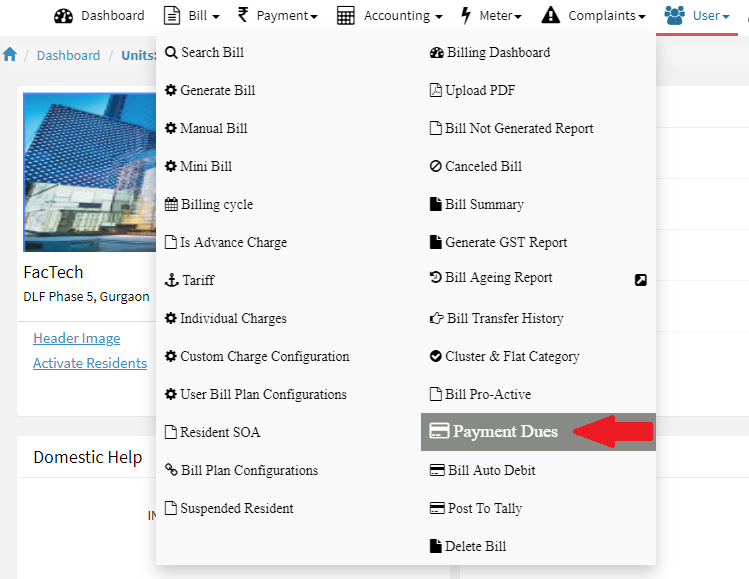
Task: Expand the Accounting dropdown menu
Action: [439, 16]
